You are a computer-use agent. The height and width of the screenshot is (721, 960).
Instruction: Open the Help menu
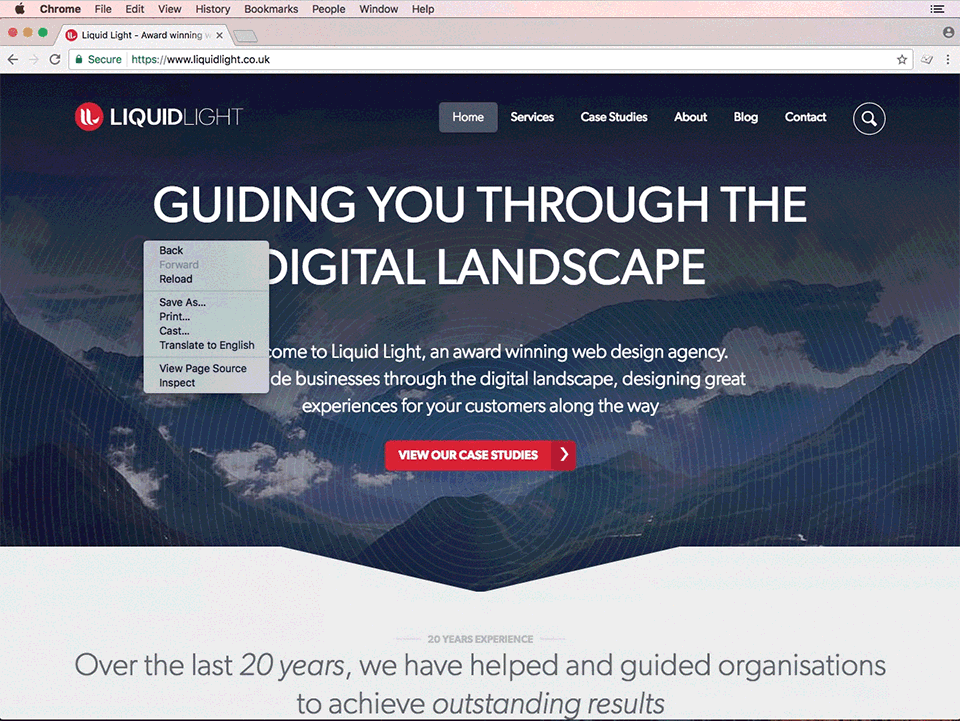[x=422, y=9]
